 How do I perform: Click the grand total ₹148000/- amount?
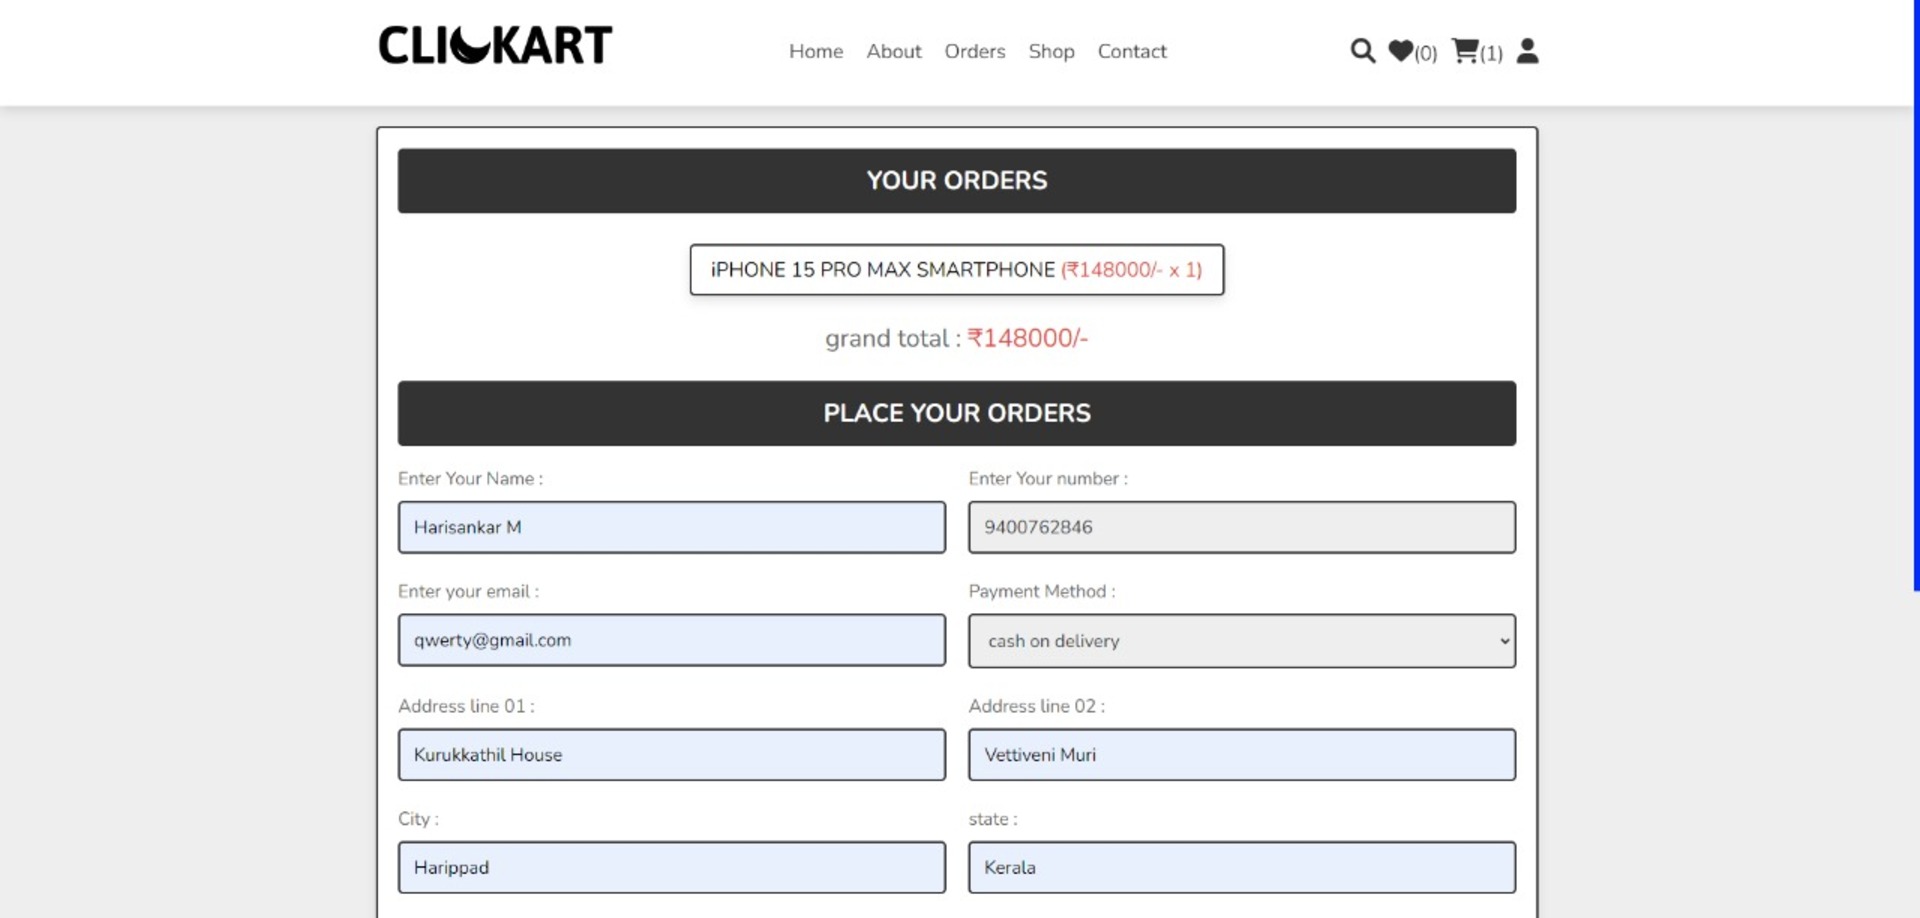[x=1027, y=338]
